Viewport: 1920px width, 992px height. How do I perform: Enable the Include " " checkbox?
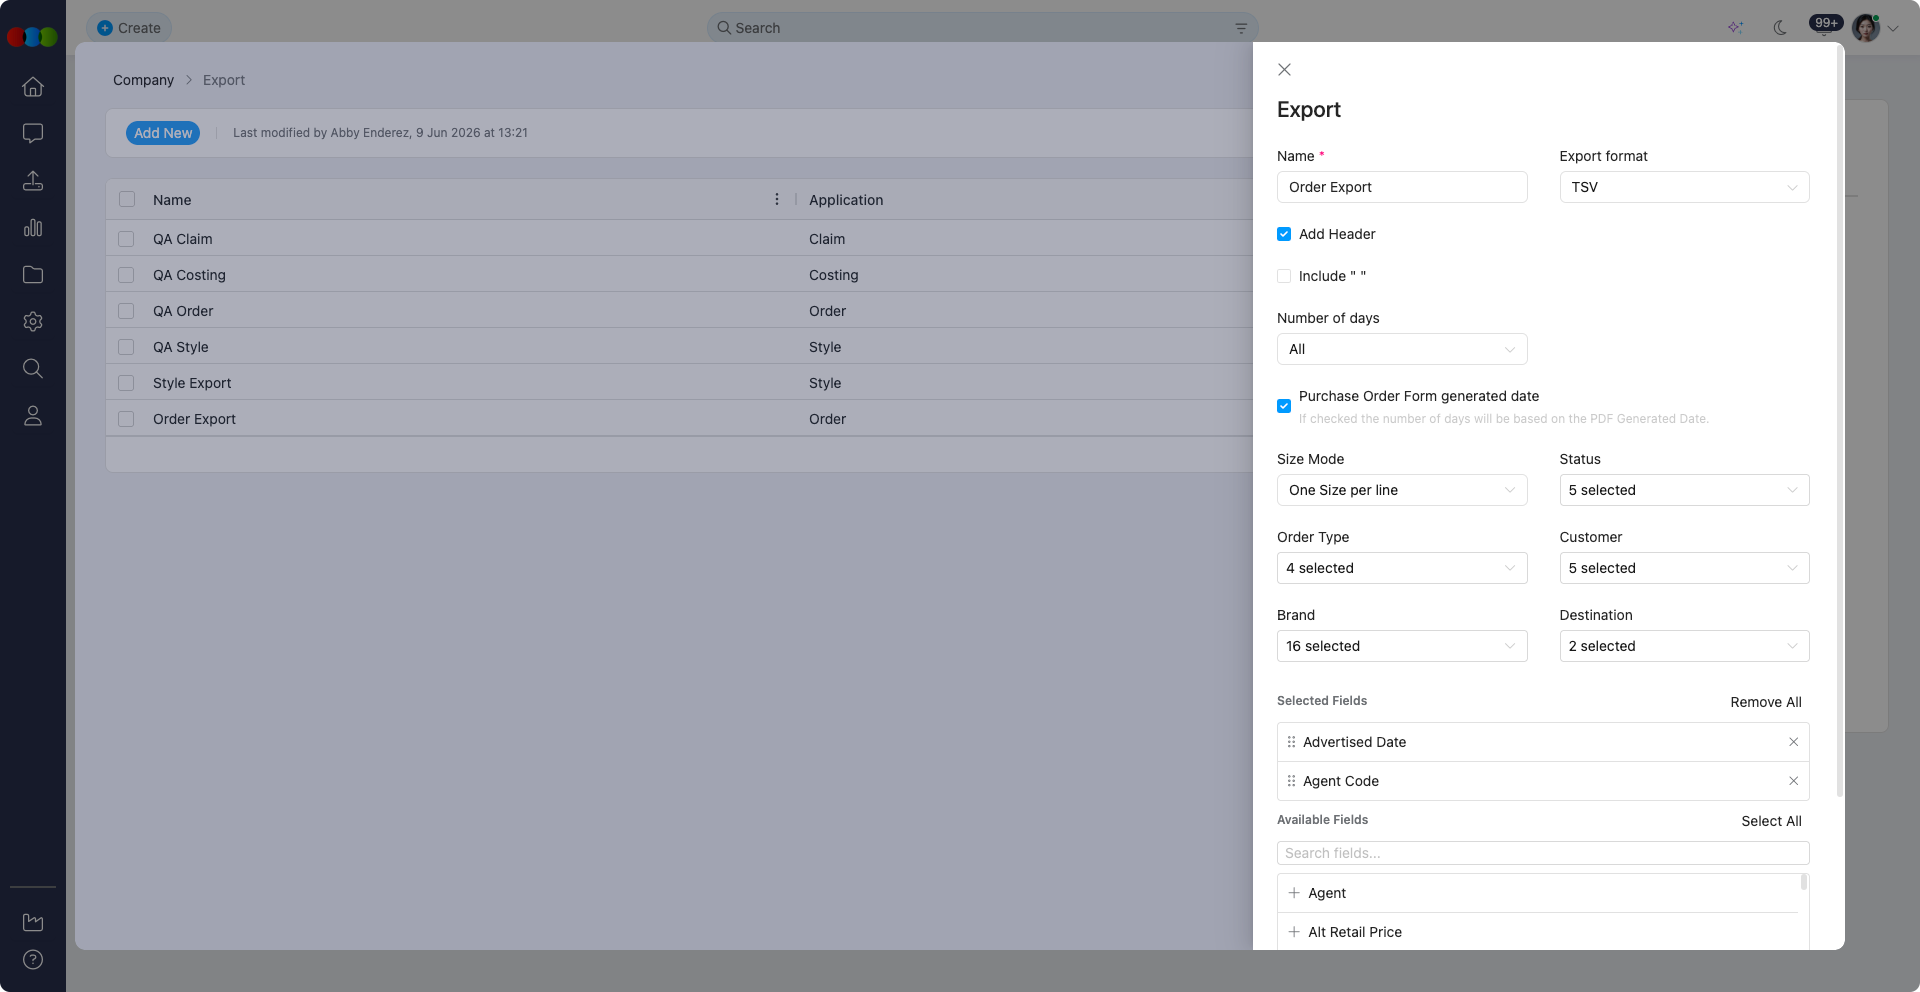click(x=1284, y=276)
